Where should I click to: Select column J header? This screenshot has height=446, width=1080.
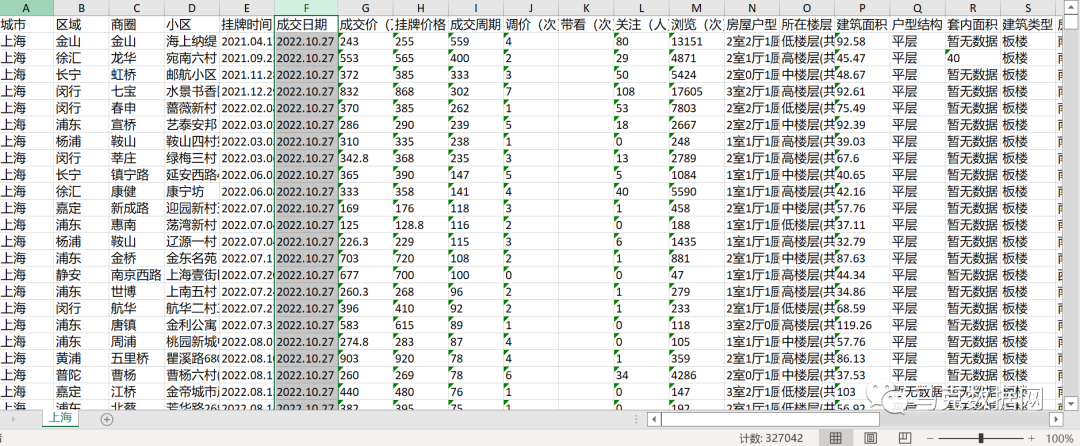(x=530, y=8)
